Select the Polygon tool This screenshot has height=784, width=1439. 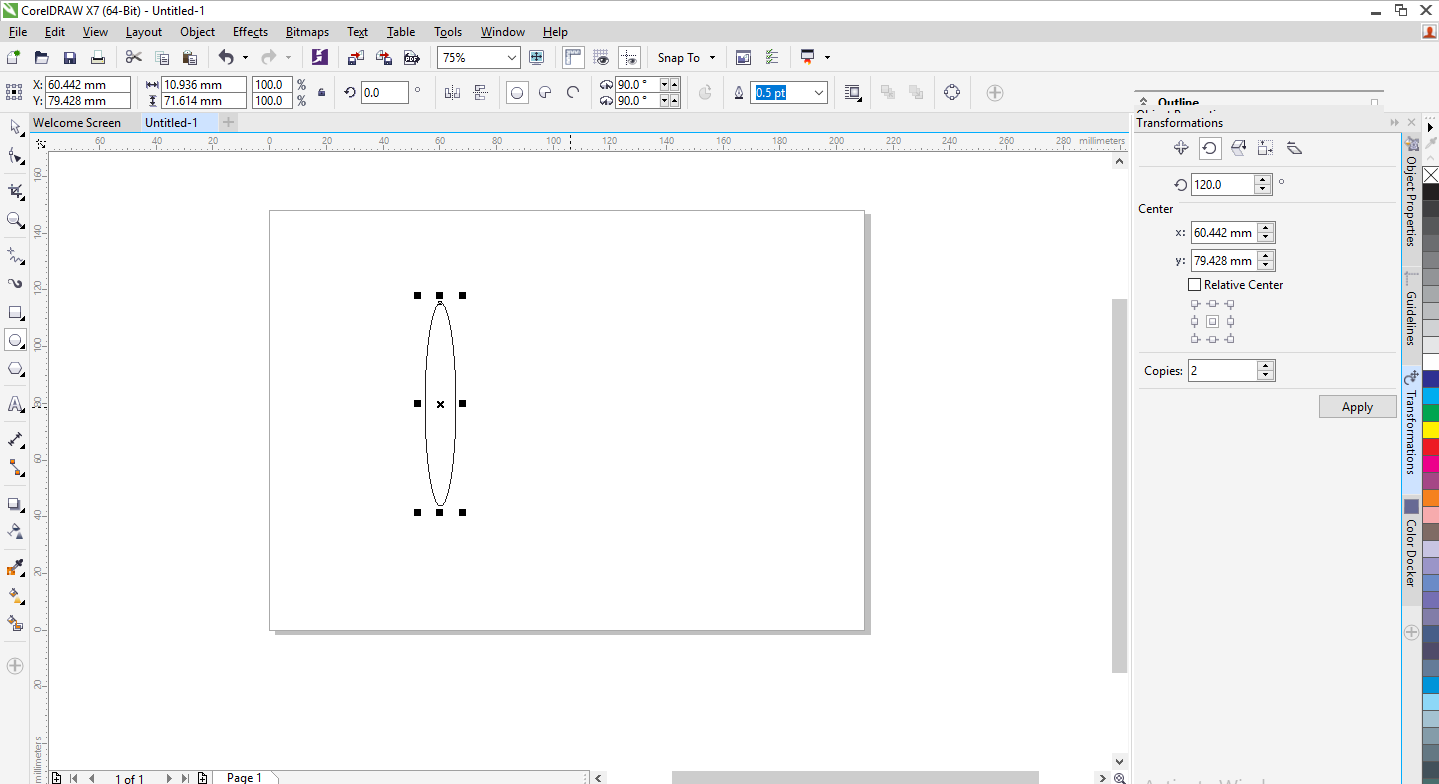[15, 369]
